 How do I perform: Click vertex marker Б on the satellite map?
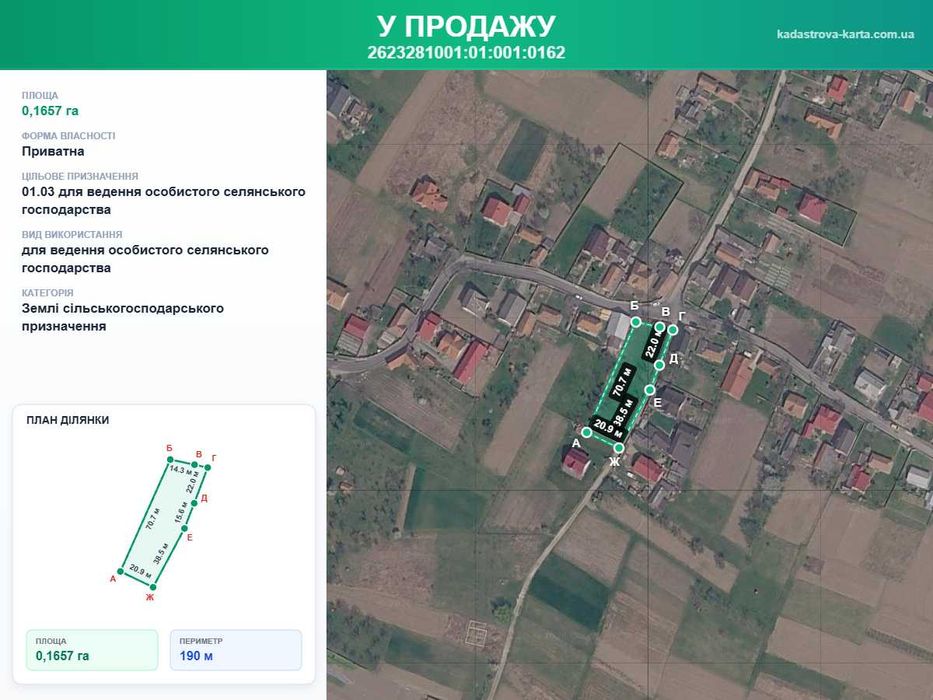(636, 322)
